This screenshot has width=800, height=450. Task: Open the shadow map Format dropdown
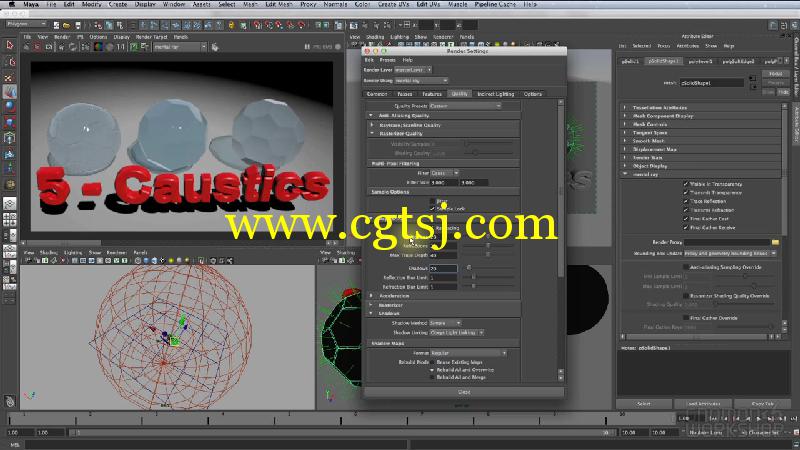(468, 353)
